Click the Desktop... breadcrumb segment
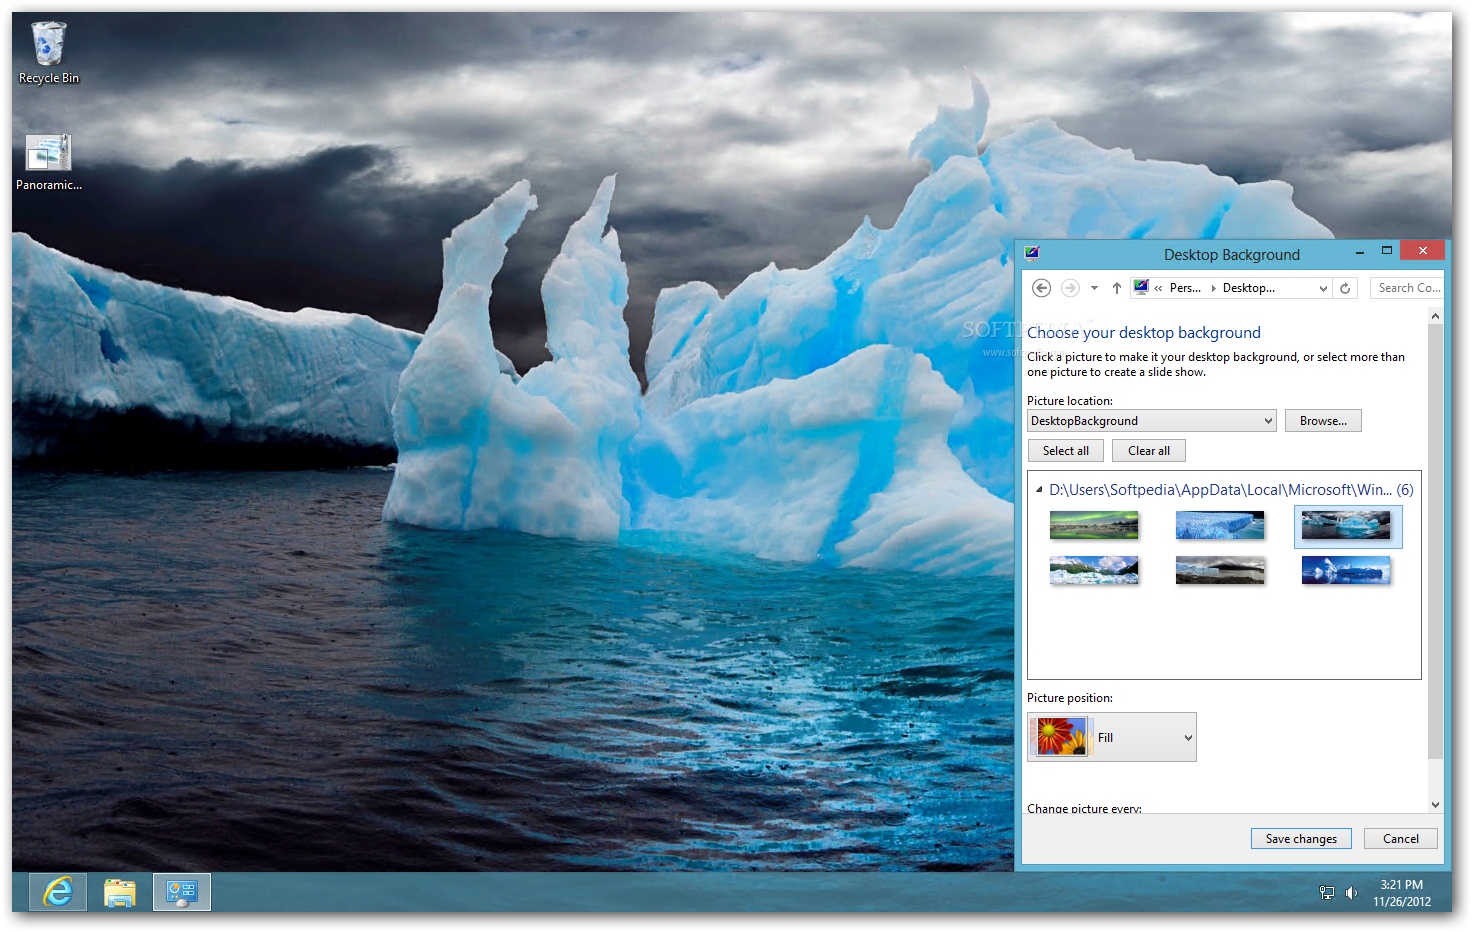Image resolution: width=1472 pixels, height=932 pixels. pyautogui.click(x=1249, y=288)
